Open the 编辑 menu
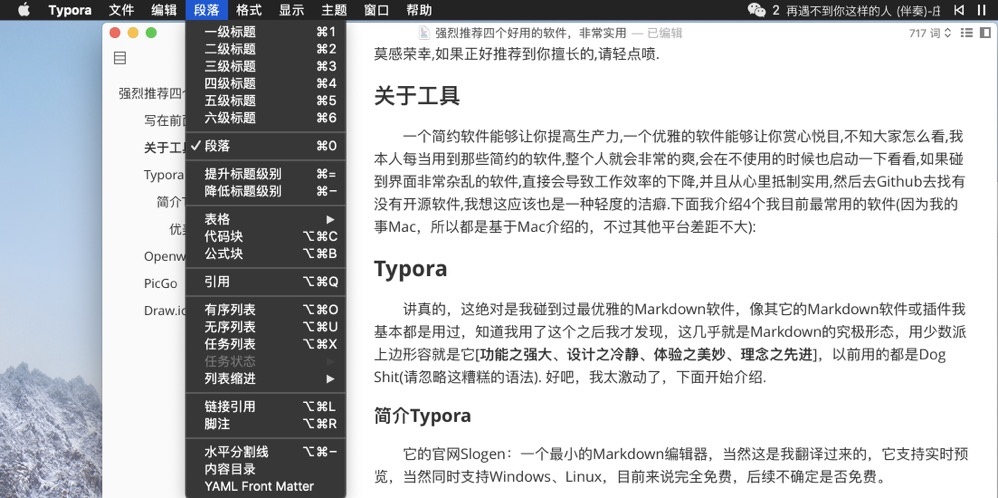998x498 pixels. (164, 10)
